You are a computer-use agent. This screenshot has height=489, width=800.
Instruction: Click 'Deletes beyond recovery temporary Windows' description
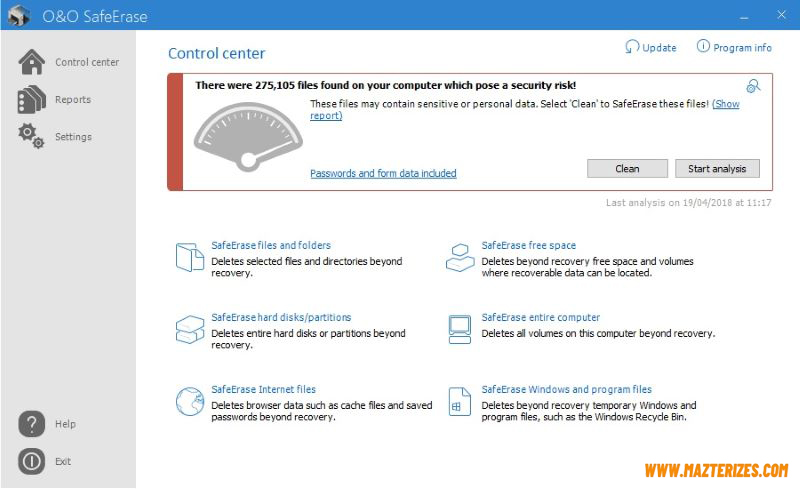(x=589, y=411)
